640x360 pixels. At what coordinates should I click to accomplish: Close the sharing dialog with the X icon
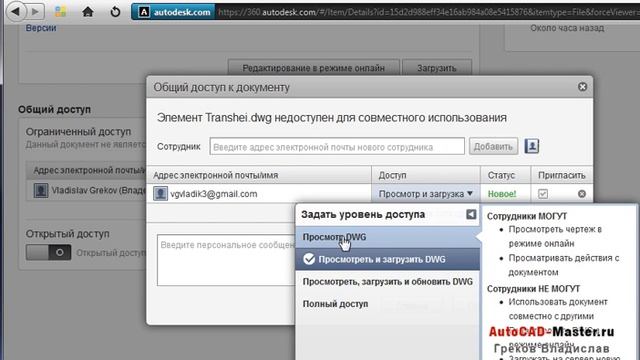pos(582,87)
